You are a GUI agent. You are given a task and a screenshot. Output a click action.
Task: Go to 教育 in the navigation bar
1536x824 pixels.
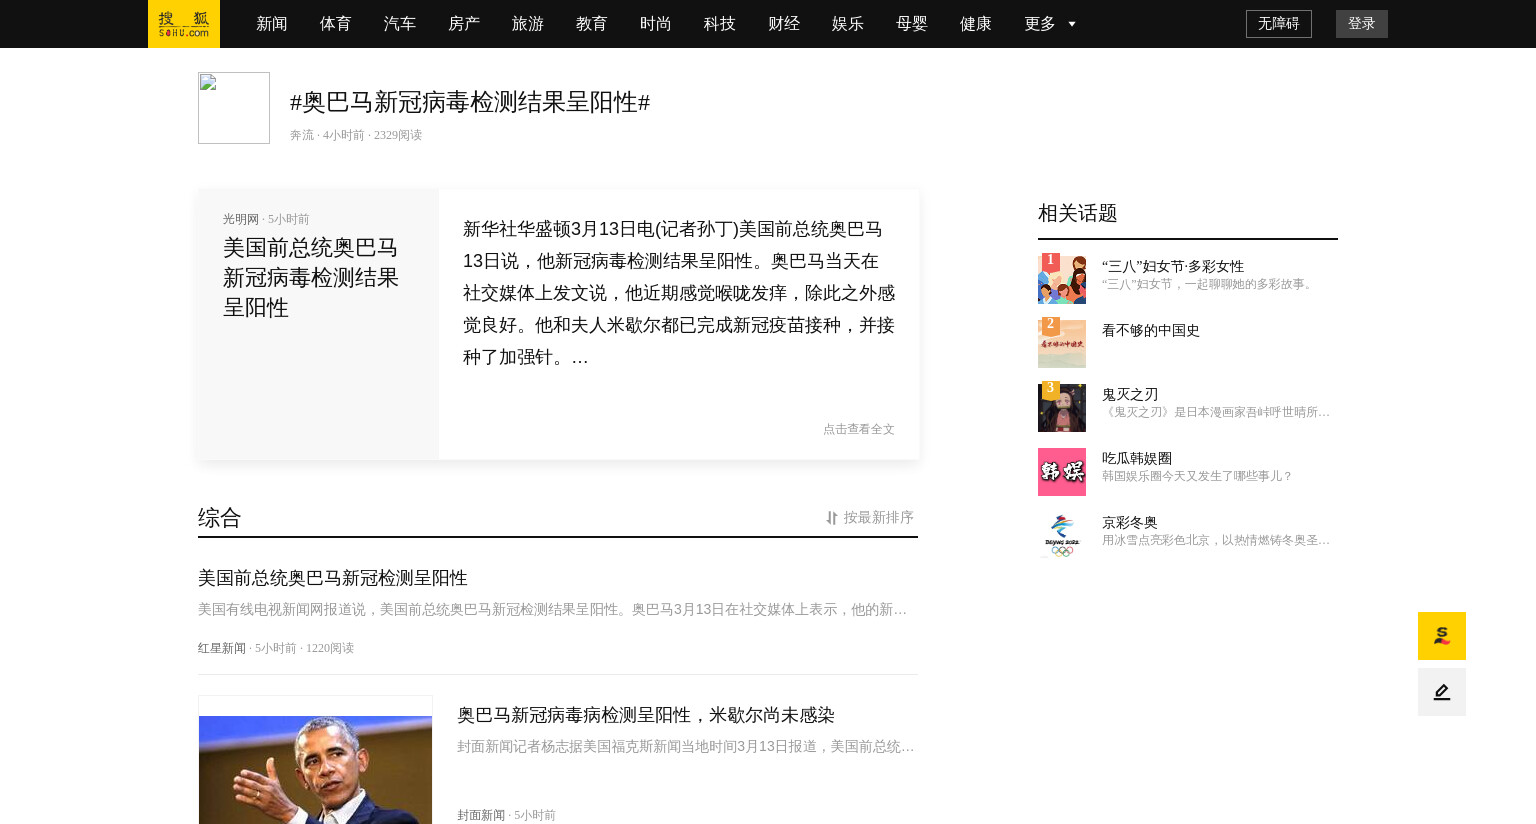coord(592,24)
